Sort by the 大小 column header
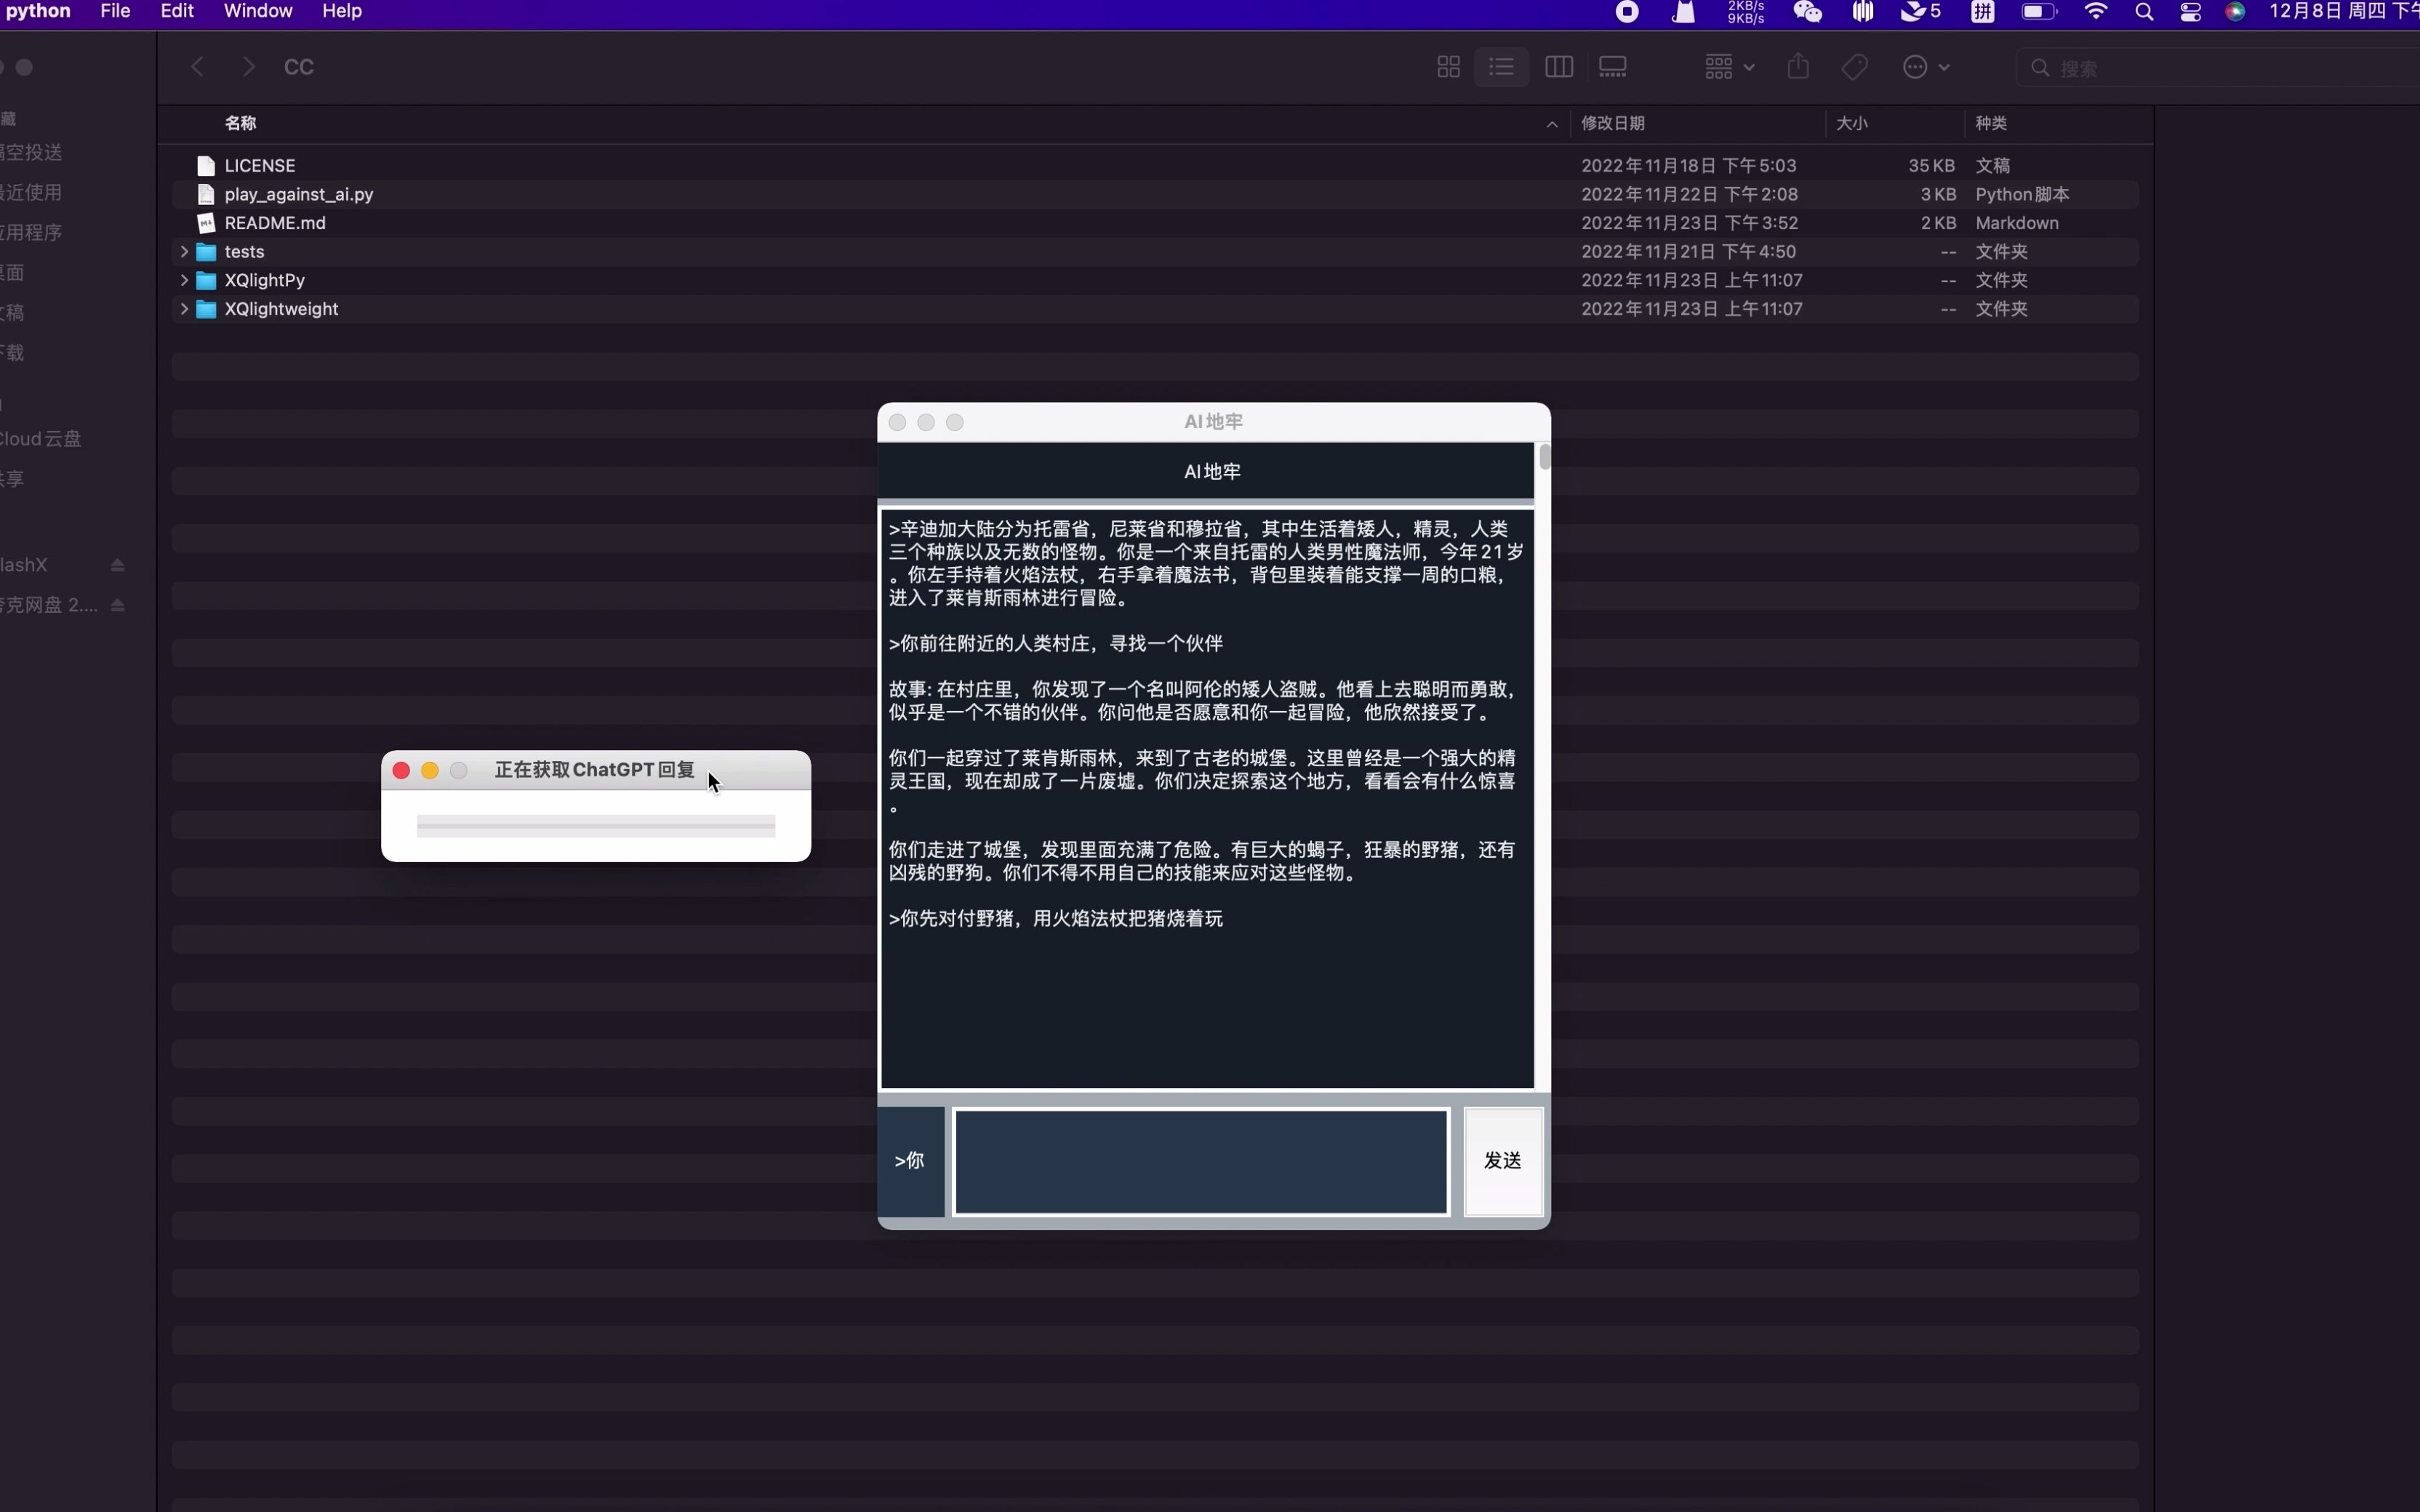This screenshot has width=2420, height=1512. [x=1852, y=123]
